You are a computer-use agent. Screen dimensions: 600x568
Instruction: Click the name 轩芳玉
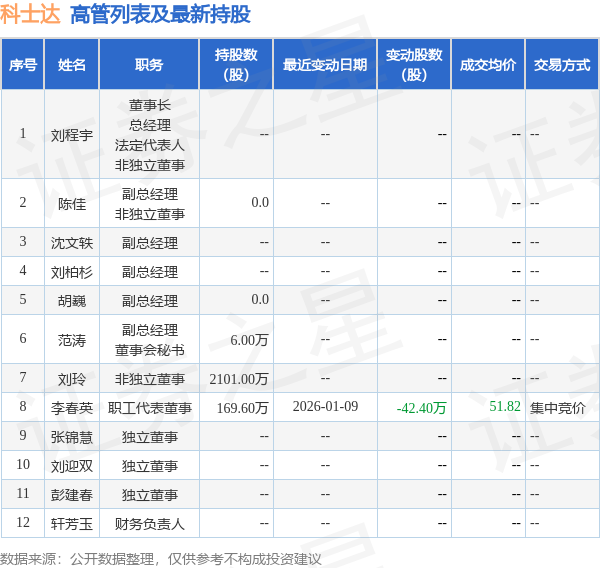click(72, 524)
